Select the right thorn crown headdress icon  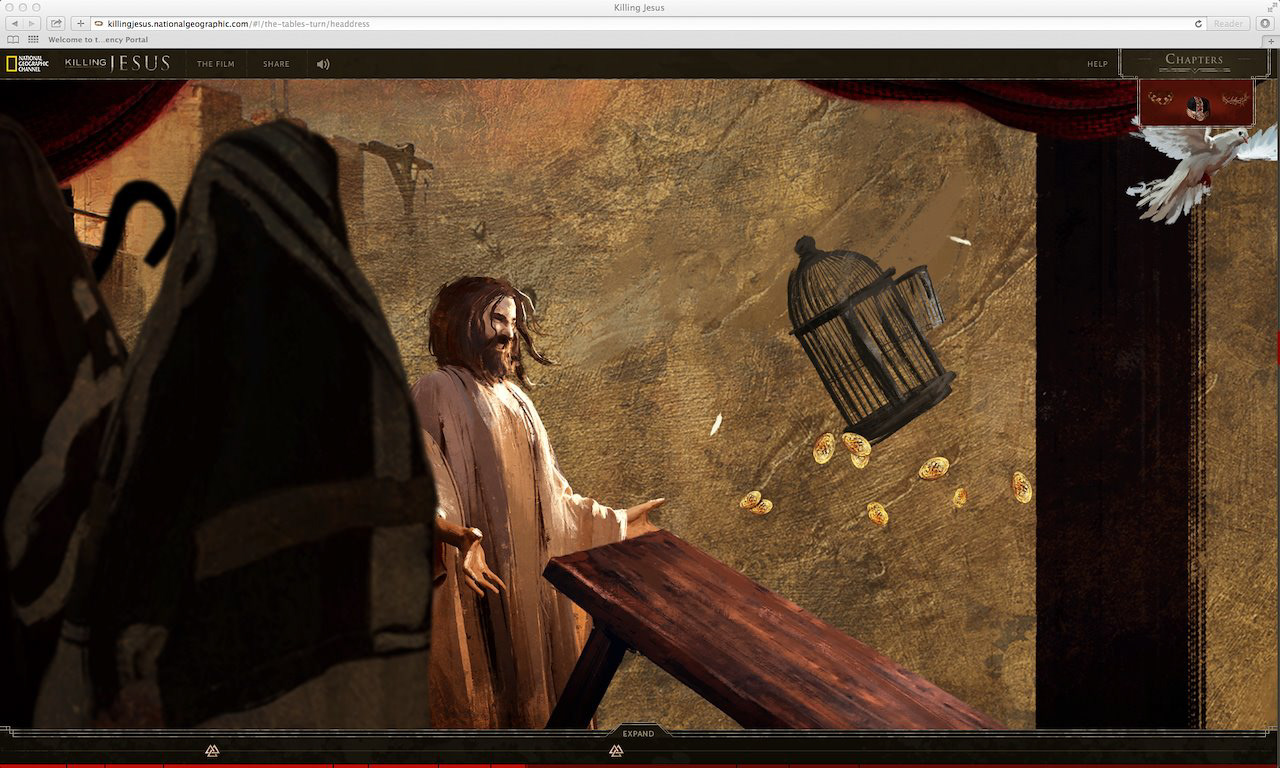coord(1235,100)
